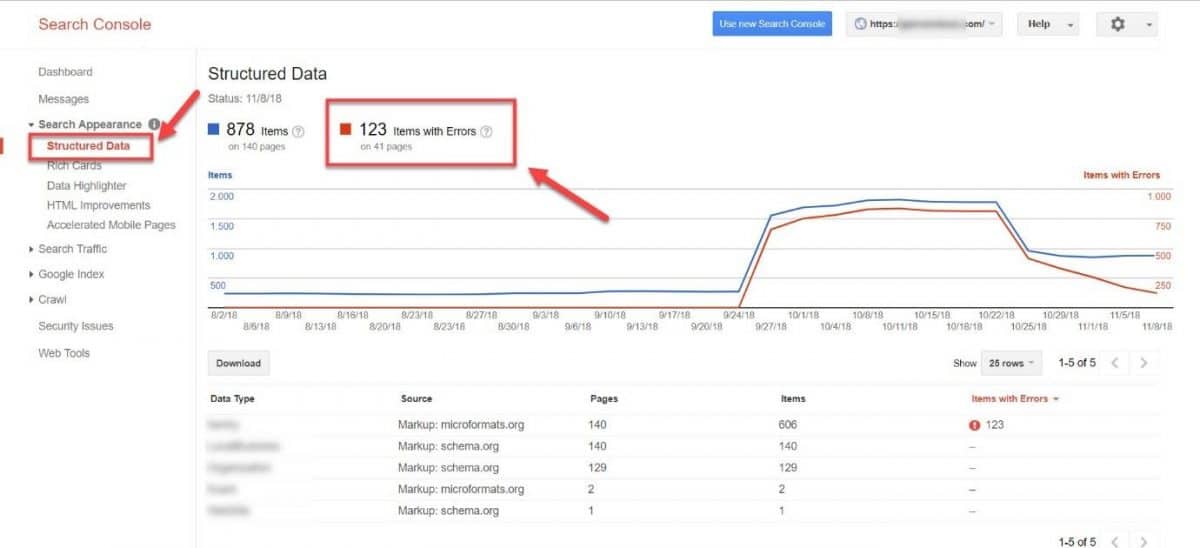Open Dashboard in the sidebar
This screenshot has width=1200, height=548.
pyautogui.click(x=65, y=72)
